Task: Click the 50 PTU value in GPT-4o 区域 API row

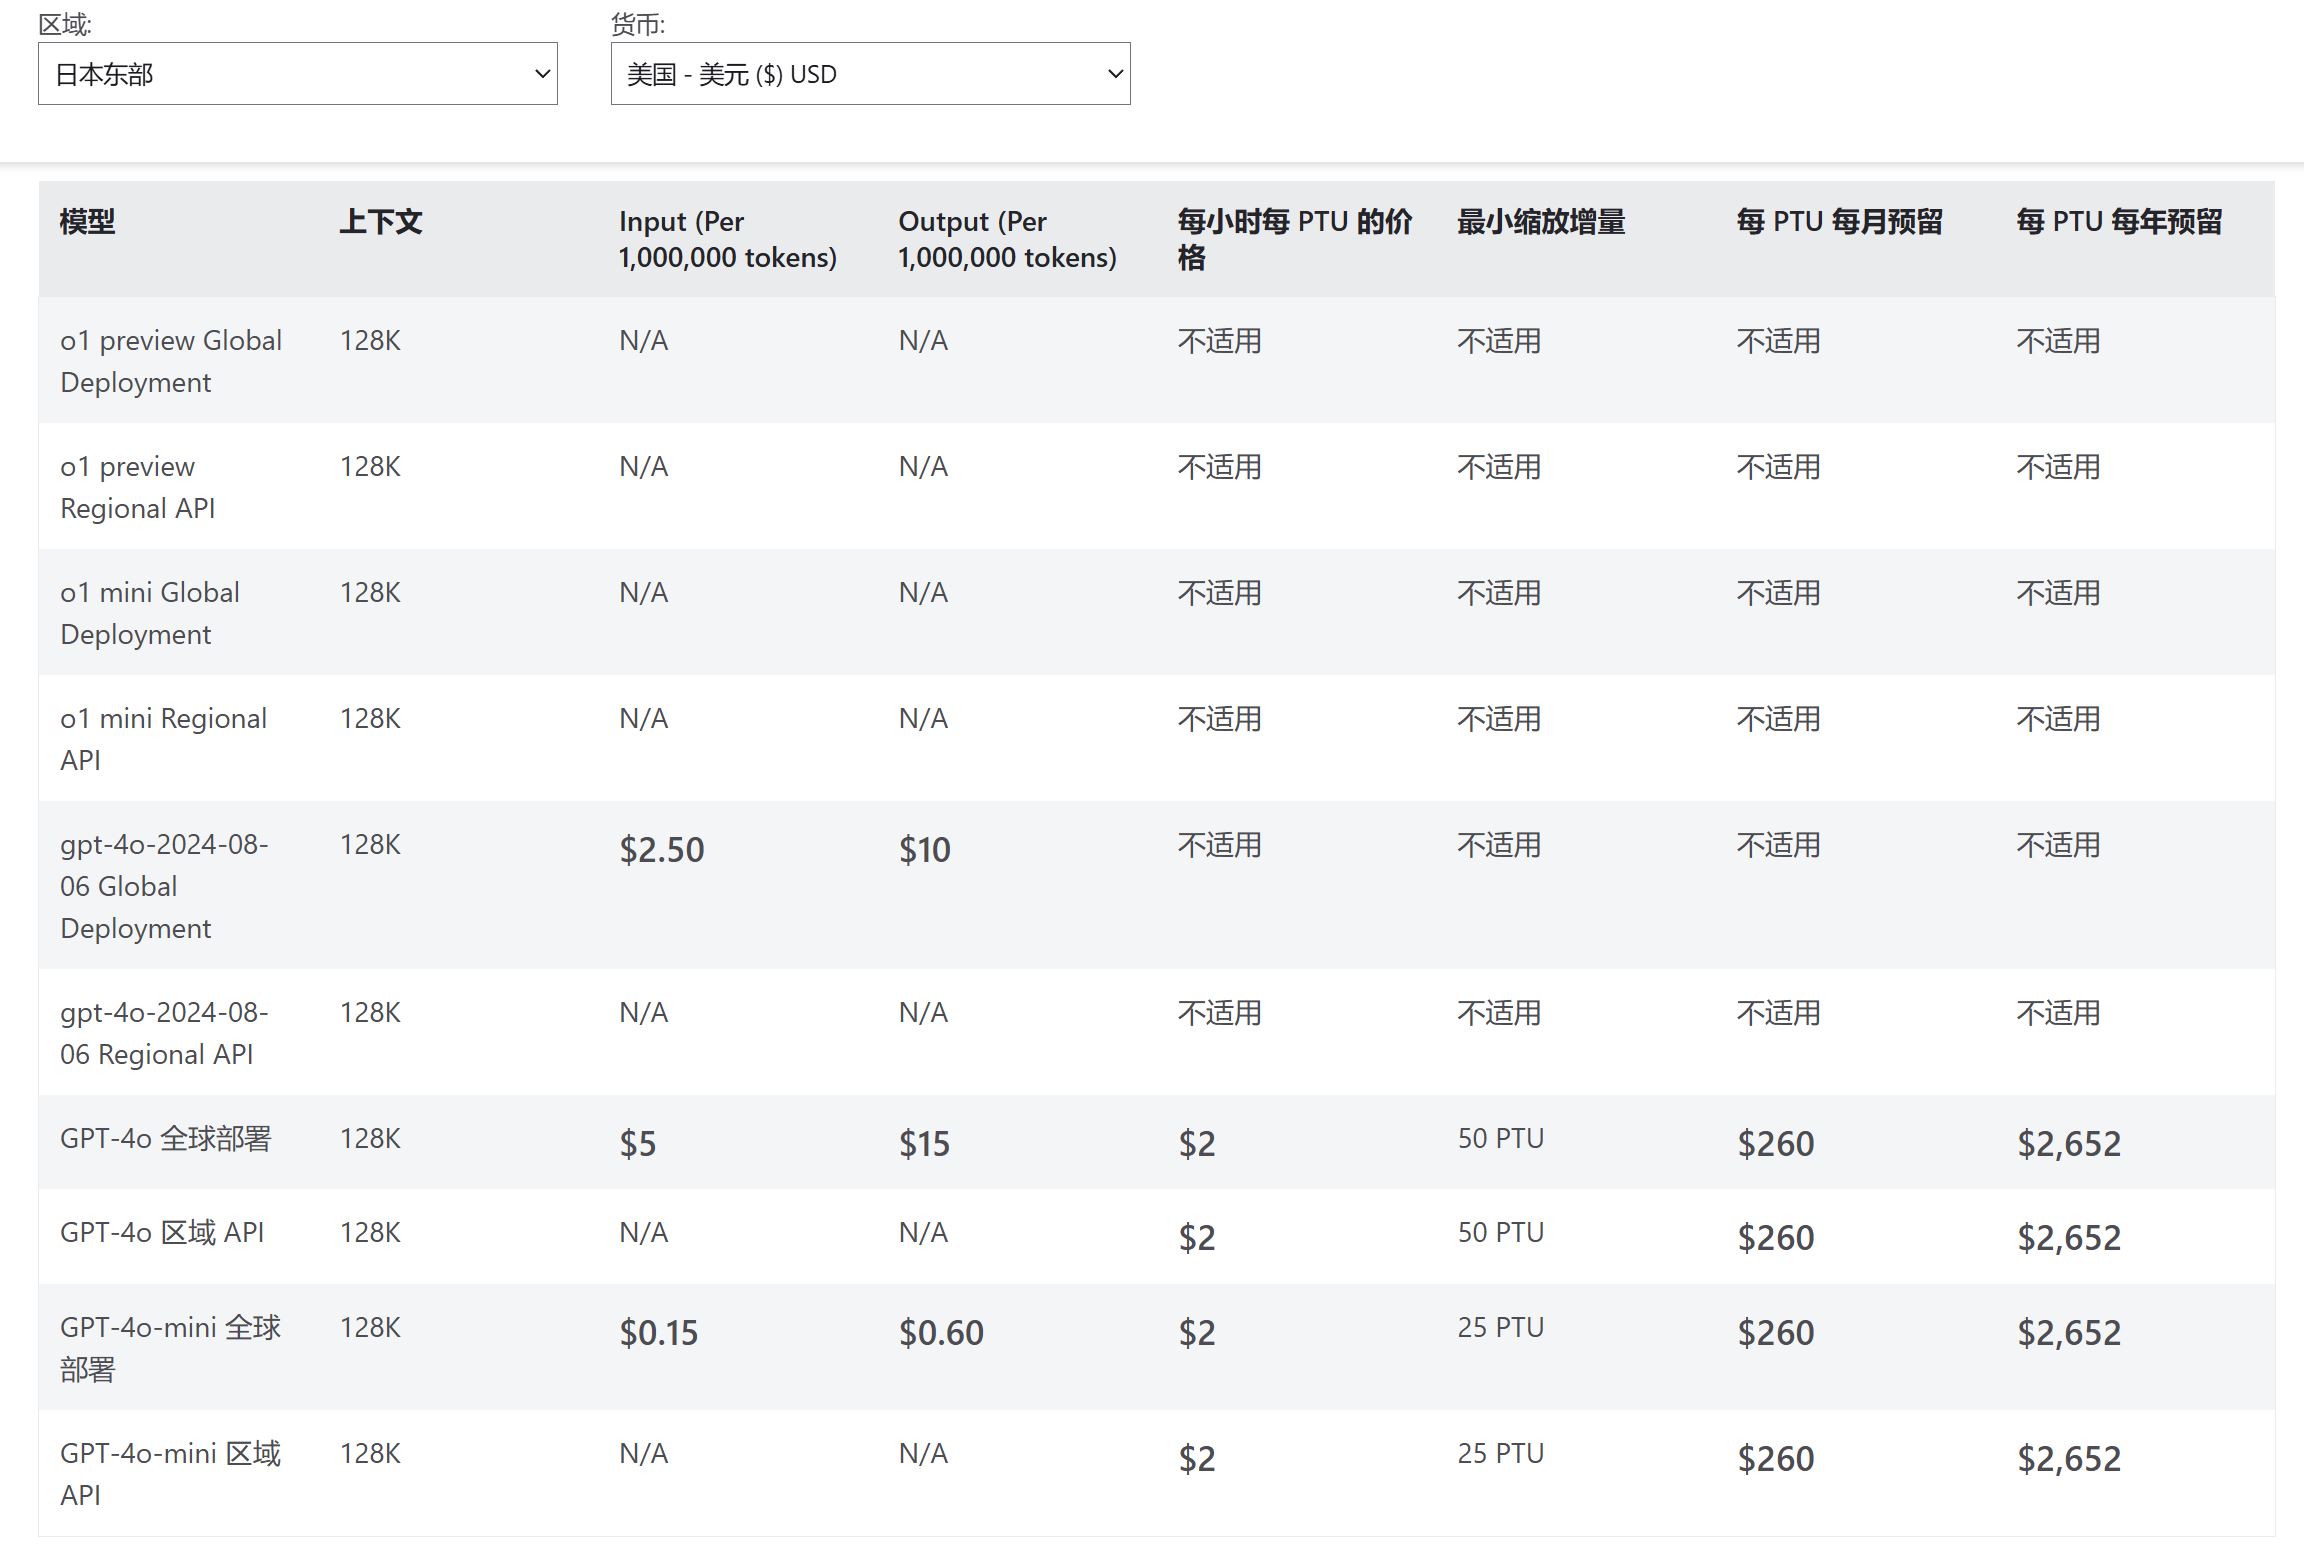Action: pyautogui.click(x=1501, y=1233)
